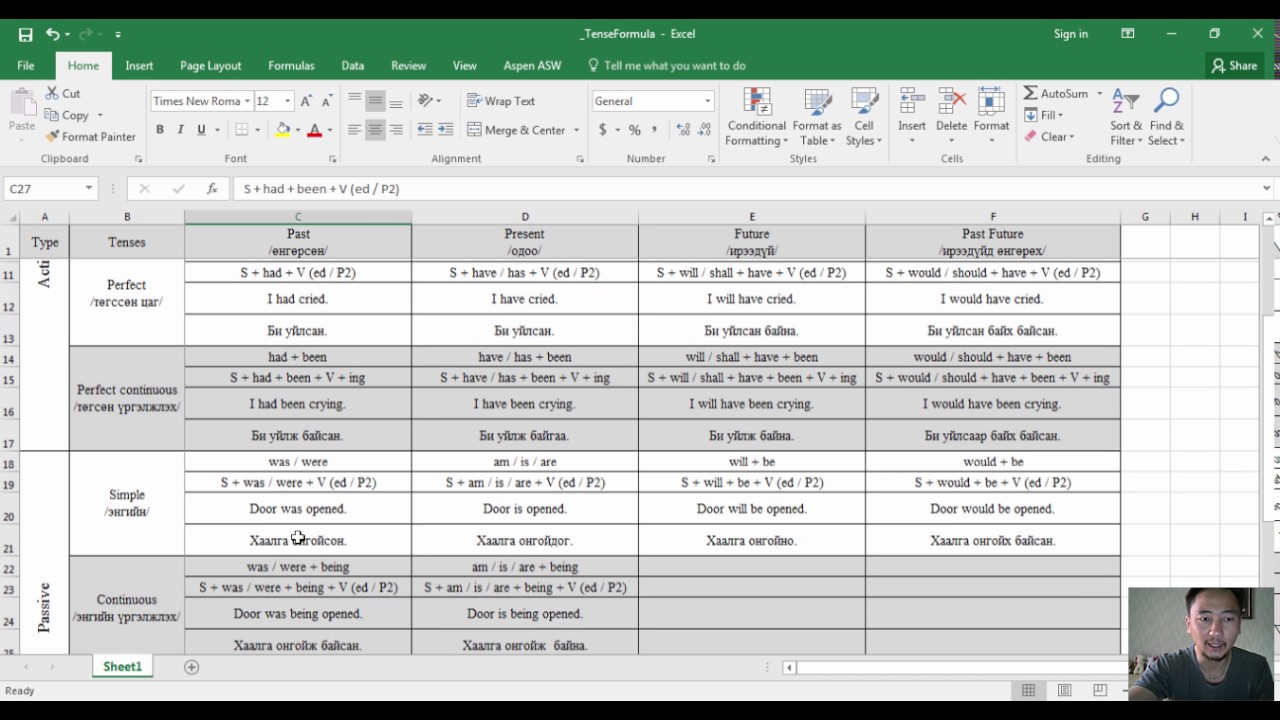Add a new sheet with plus button

click(191, 667)
